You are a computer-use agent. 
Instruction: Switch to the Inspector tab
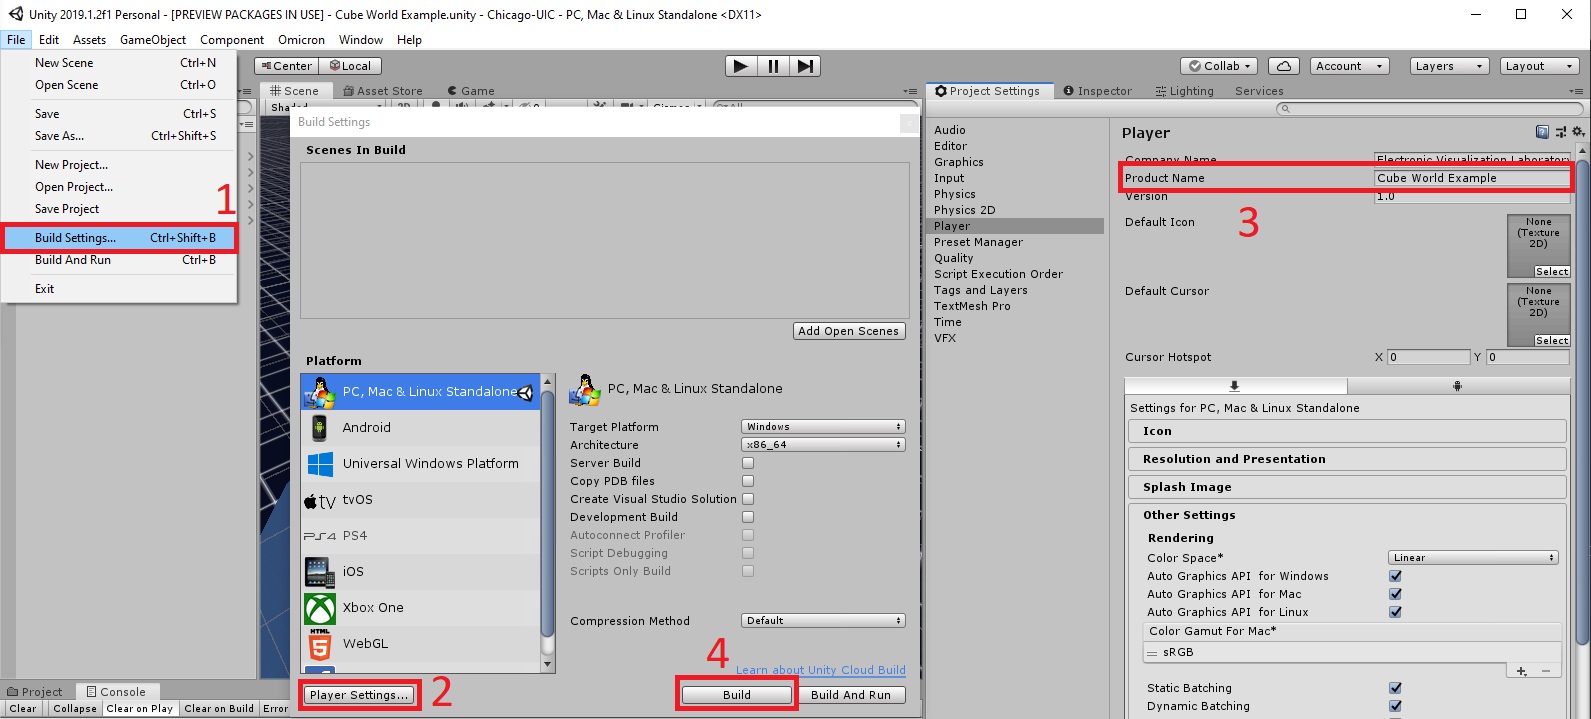tap(1097, 91)
